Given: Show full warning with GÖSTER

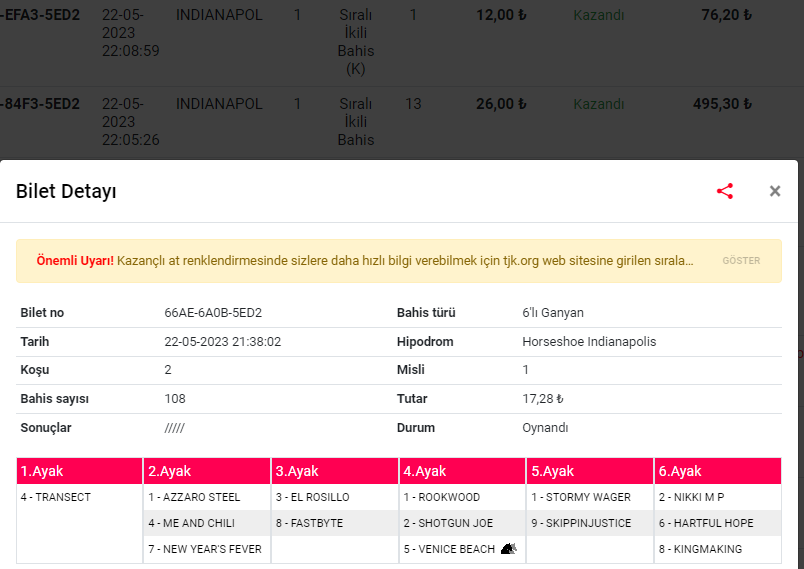Looking at the screenshot, I should pyautogui.click(x=741, y=260).
